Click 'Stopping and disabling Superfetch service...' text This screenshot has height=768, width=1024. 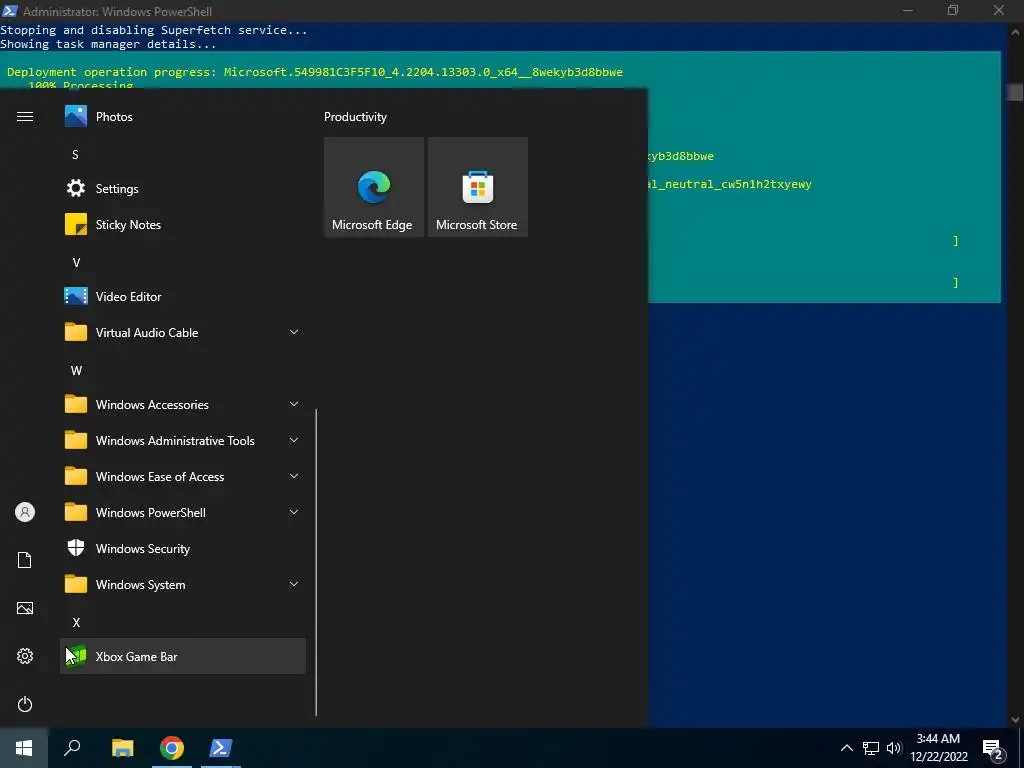pos(153,30)
